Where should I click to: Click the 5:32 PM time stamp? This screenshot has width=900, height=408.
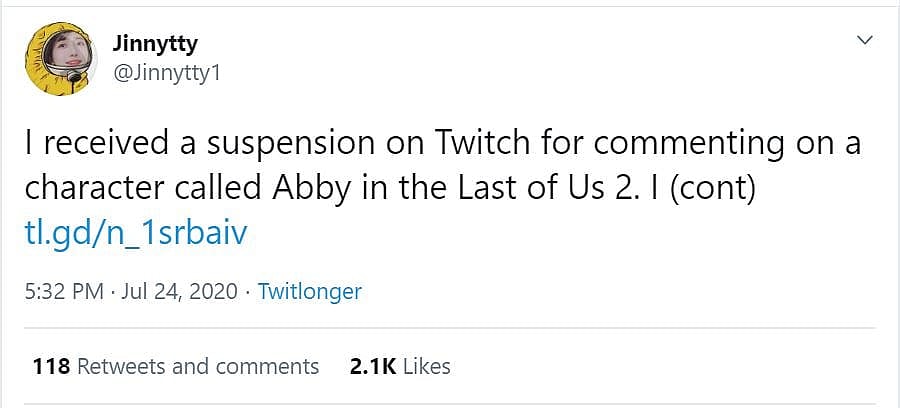click(x=62, y=292)
